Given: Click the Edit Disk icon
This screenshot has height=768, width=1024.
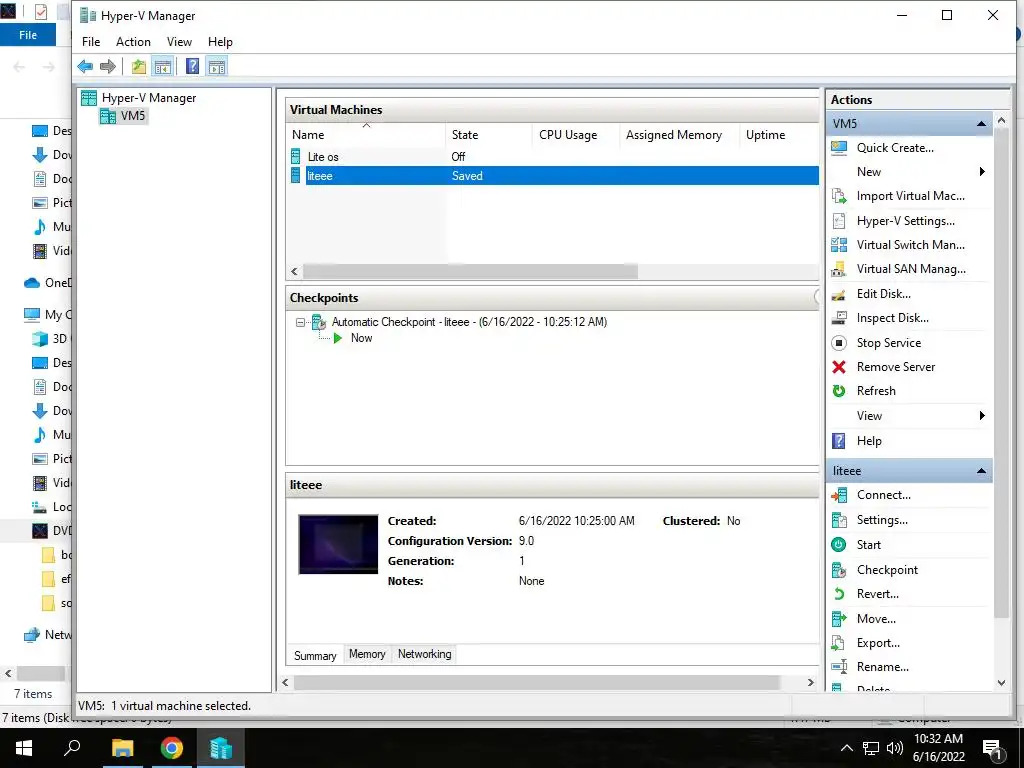Looking at the screenshot, I should [839, 294].
